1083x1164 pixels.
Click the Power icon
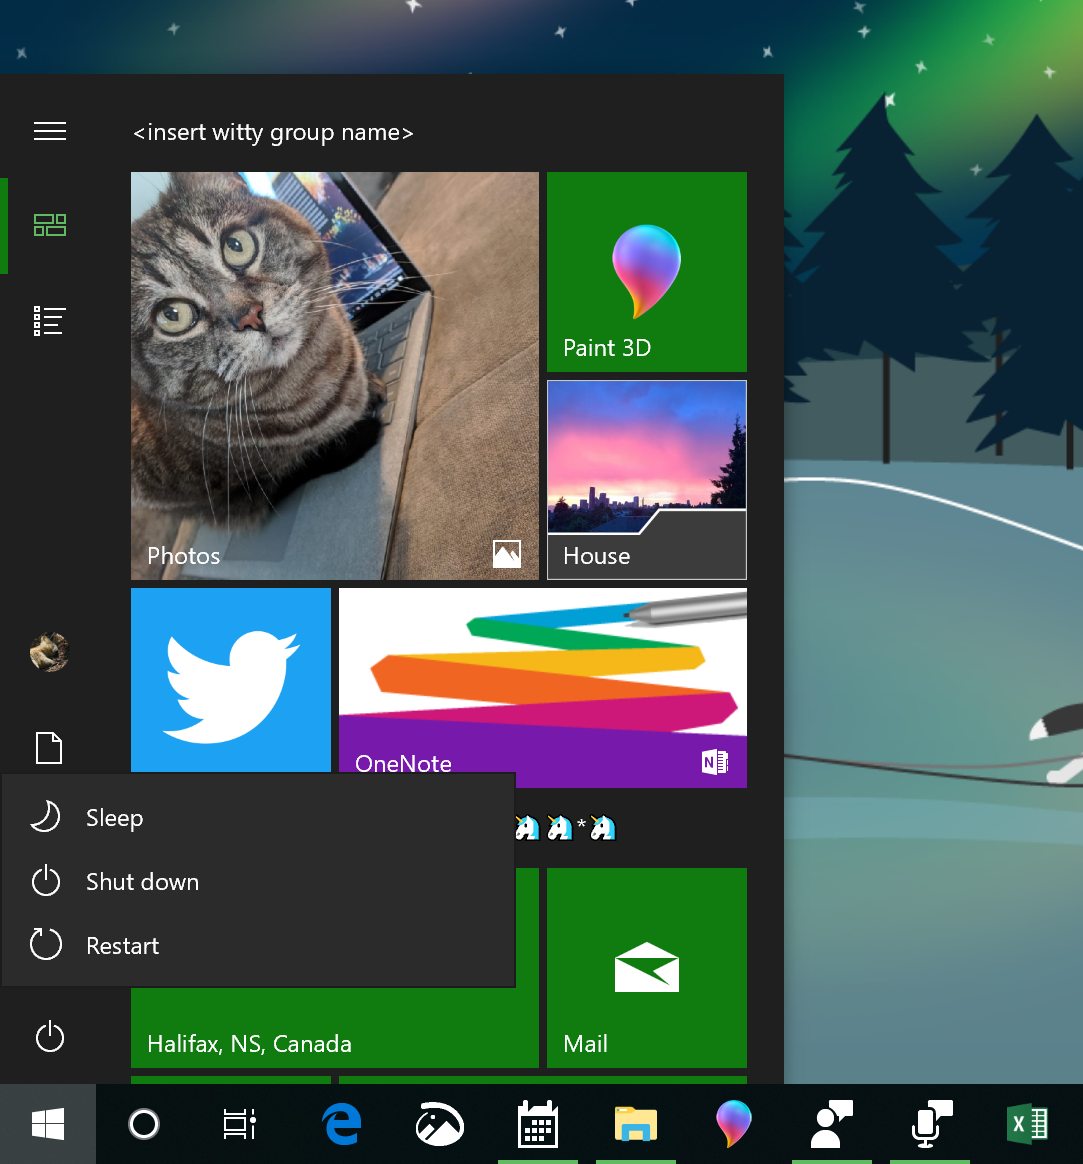(x=49, y=1037)
